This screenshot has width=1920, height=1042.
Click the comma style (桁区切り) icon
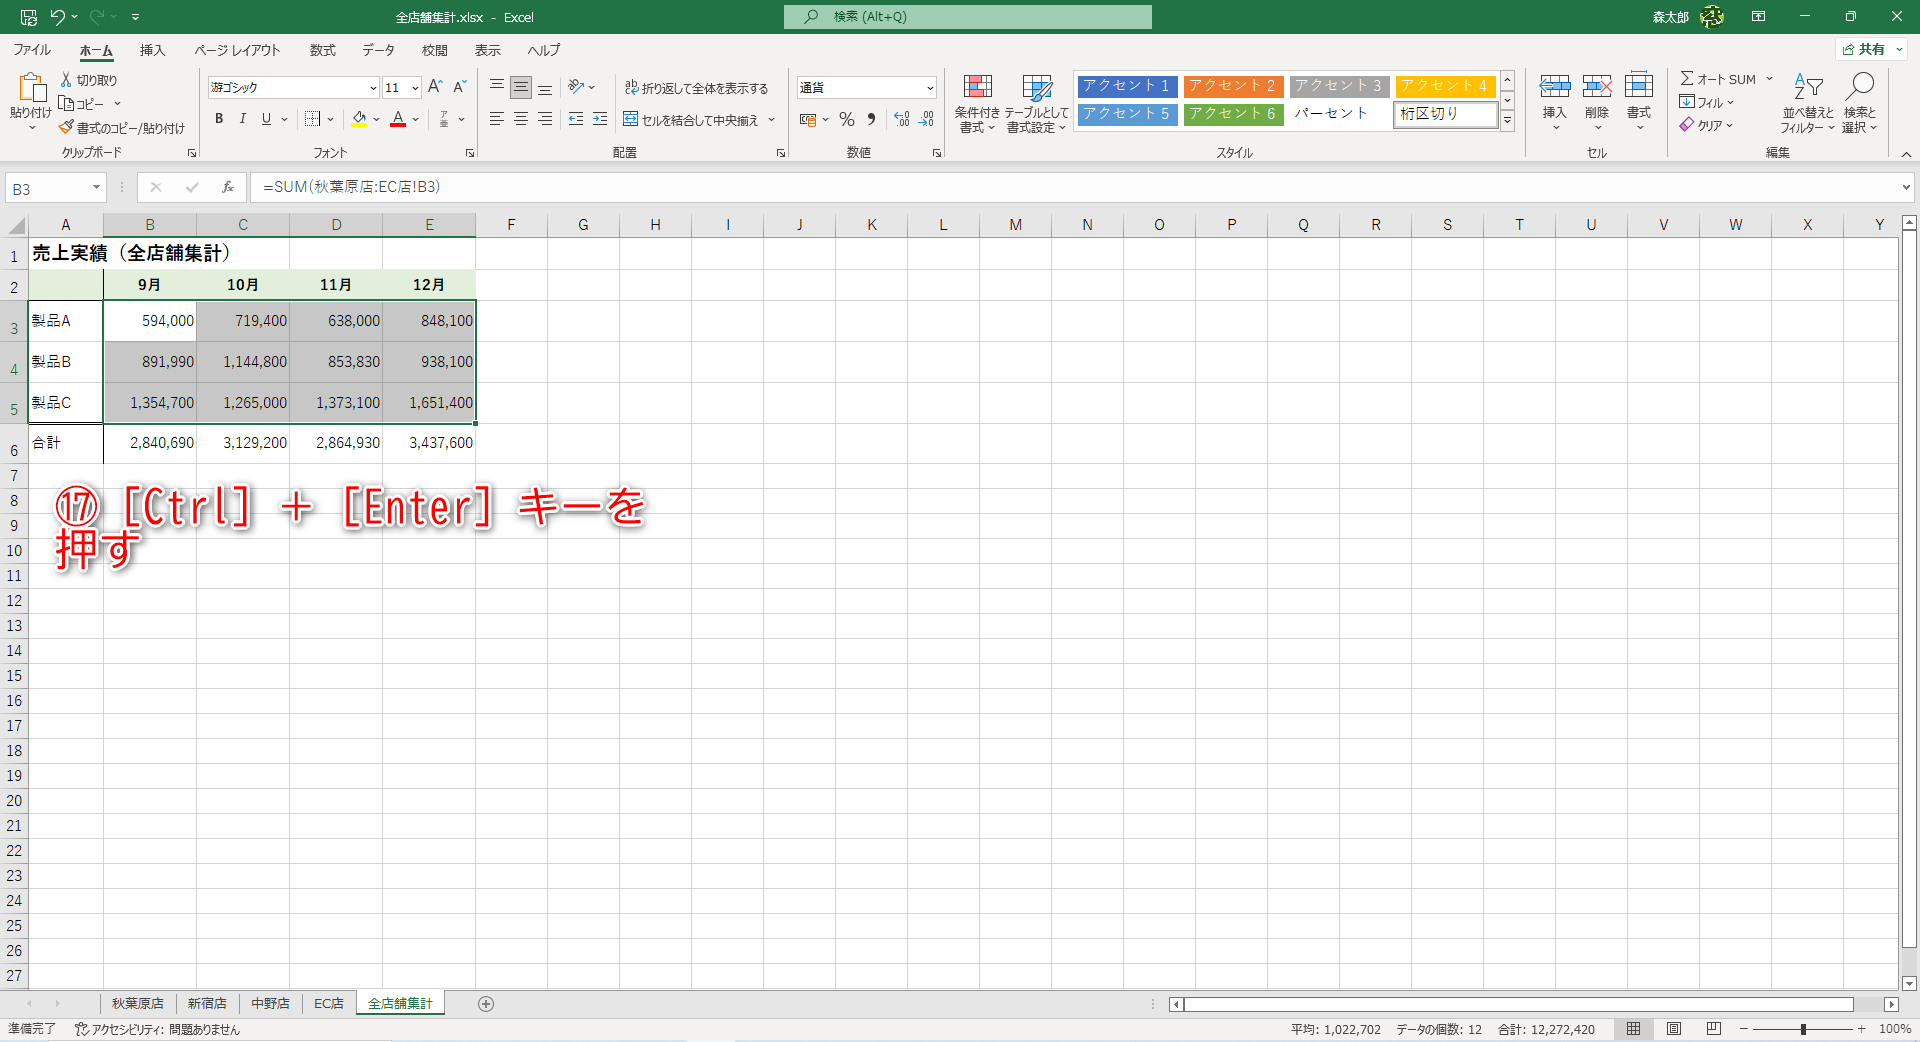pyautogui.click(x=870, y=119)
